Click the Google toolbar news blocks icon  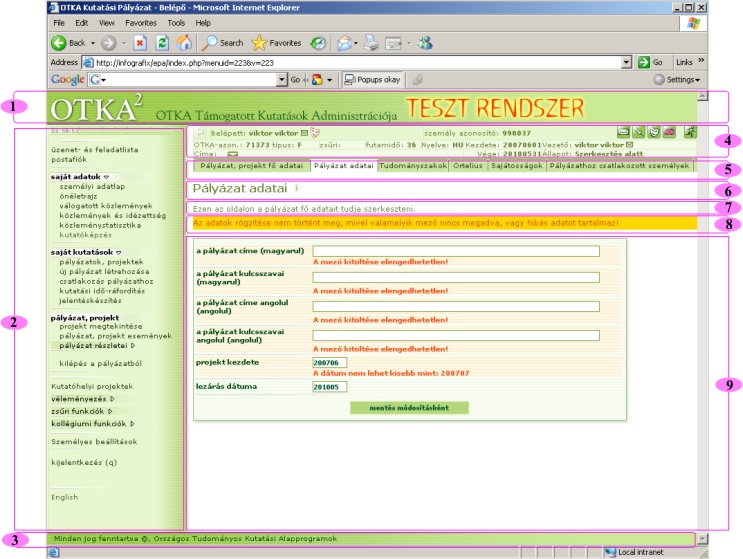(x=317, y=80)
